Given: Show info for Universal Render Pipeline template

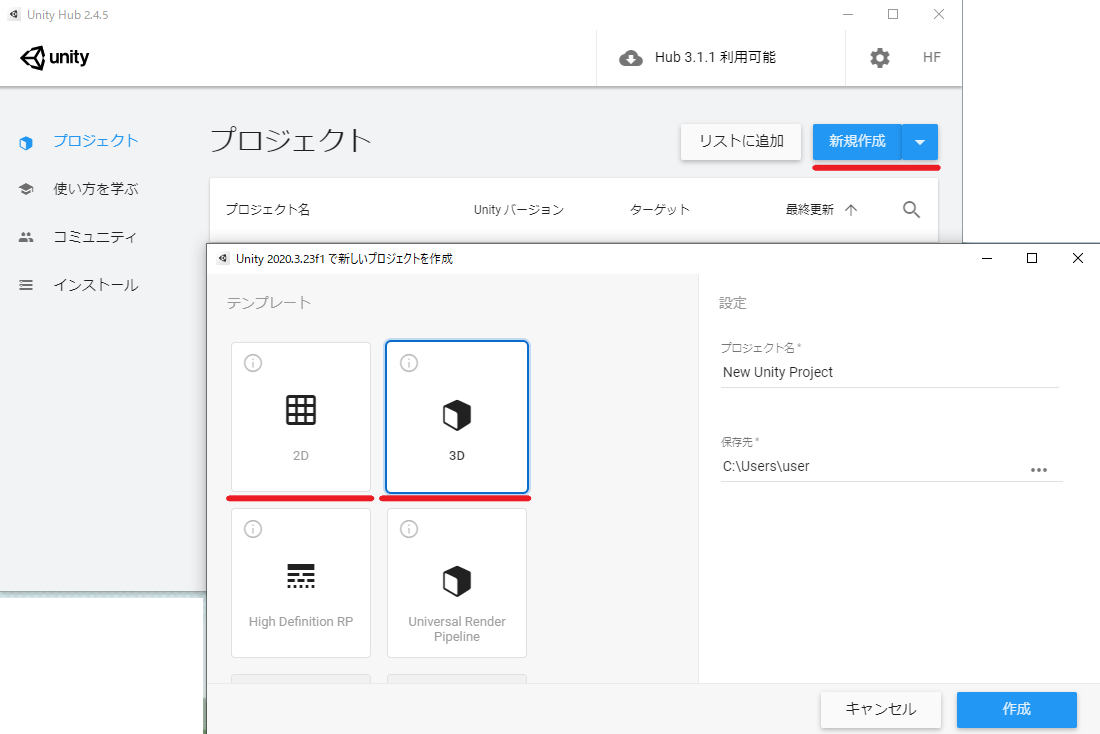Looking at the screenshot, I should [409, 528].
